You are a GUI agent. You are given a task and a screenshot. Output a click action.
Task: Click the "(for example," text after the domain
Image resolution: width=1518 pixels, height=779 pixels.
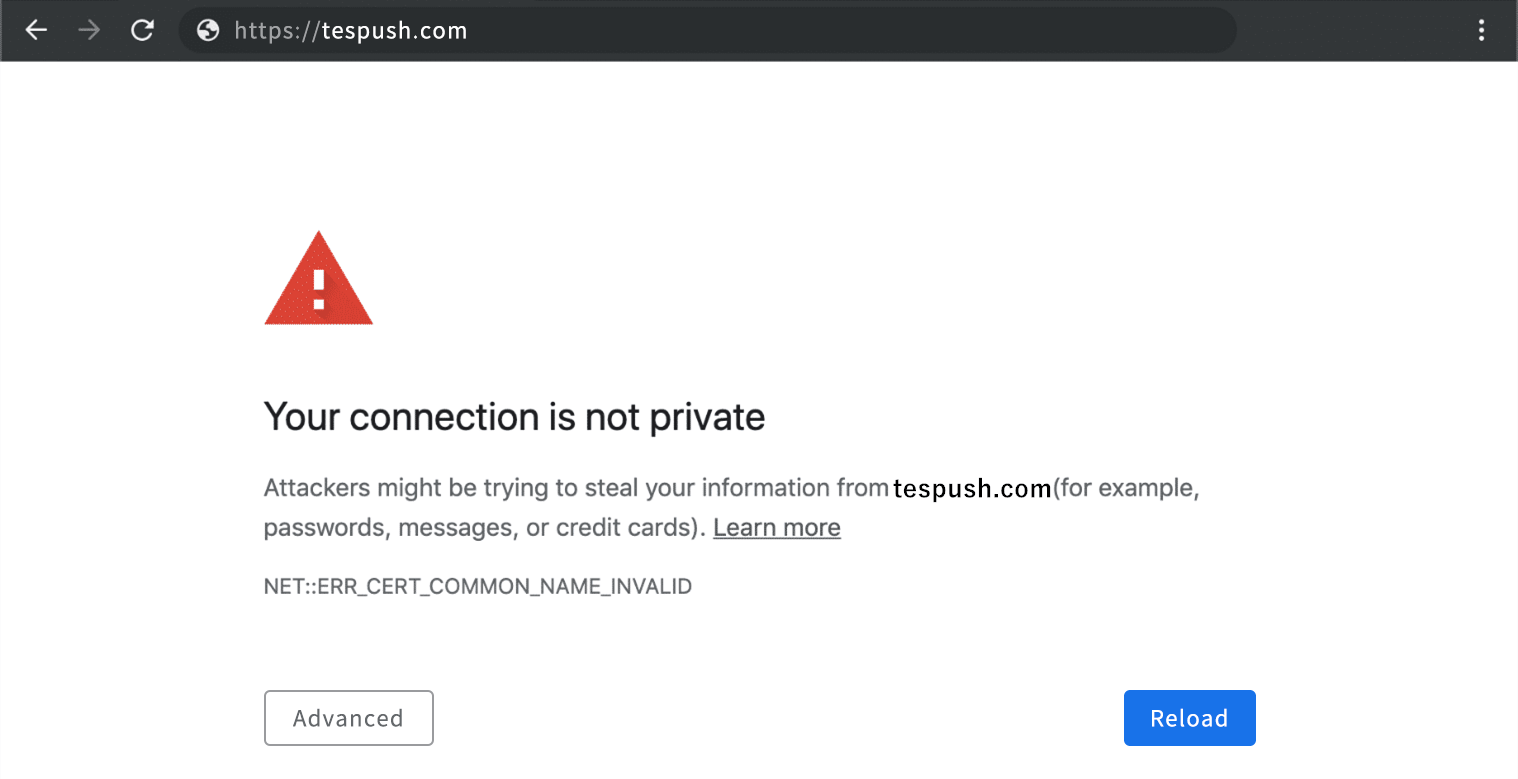tap(1126, 489)
